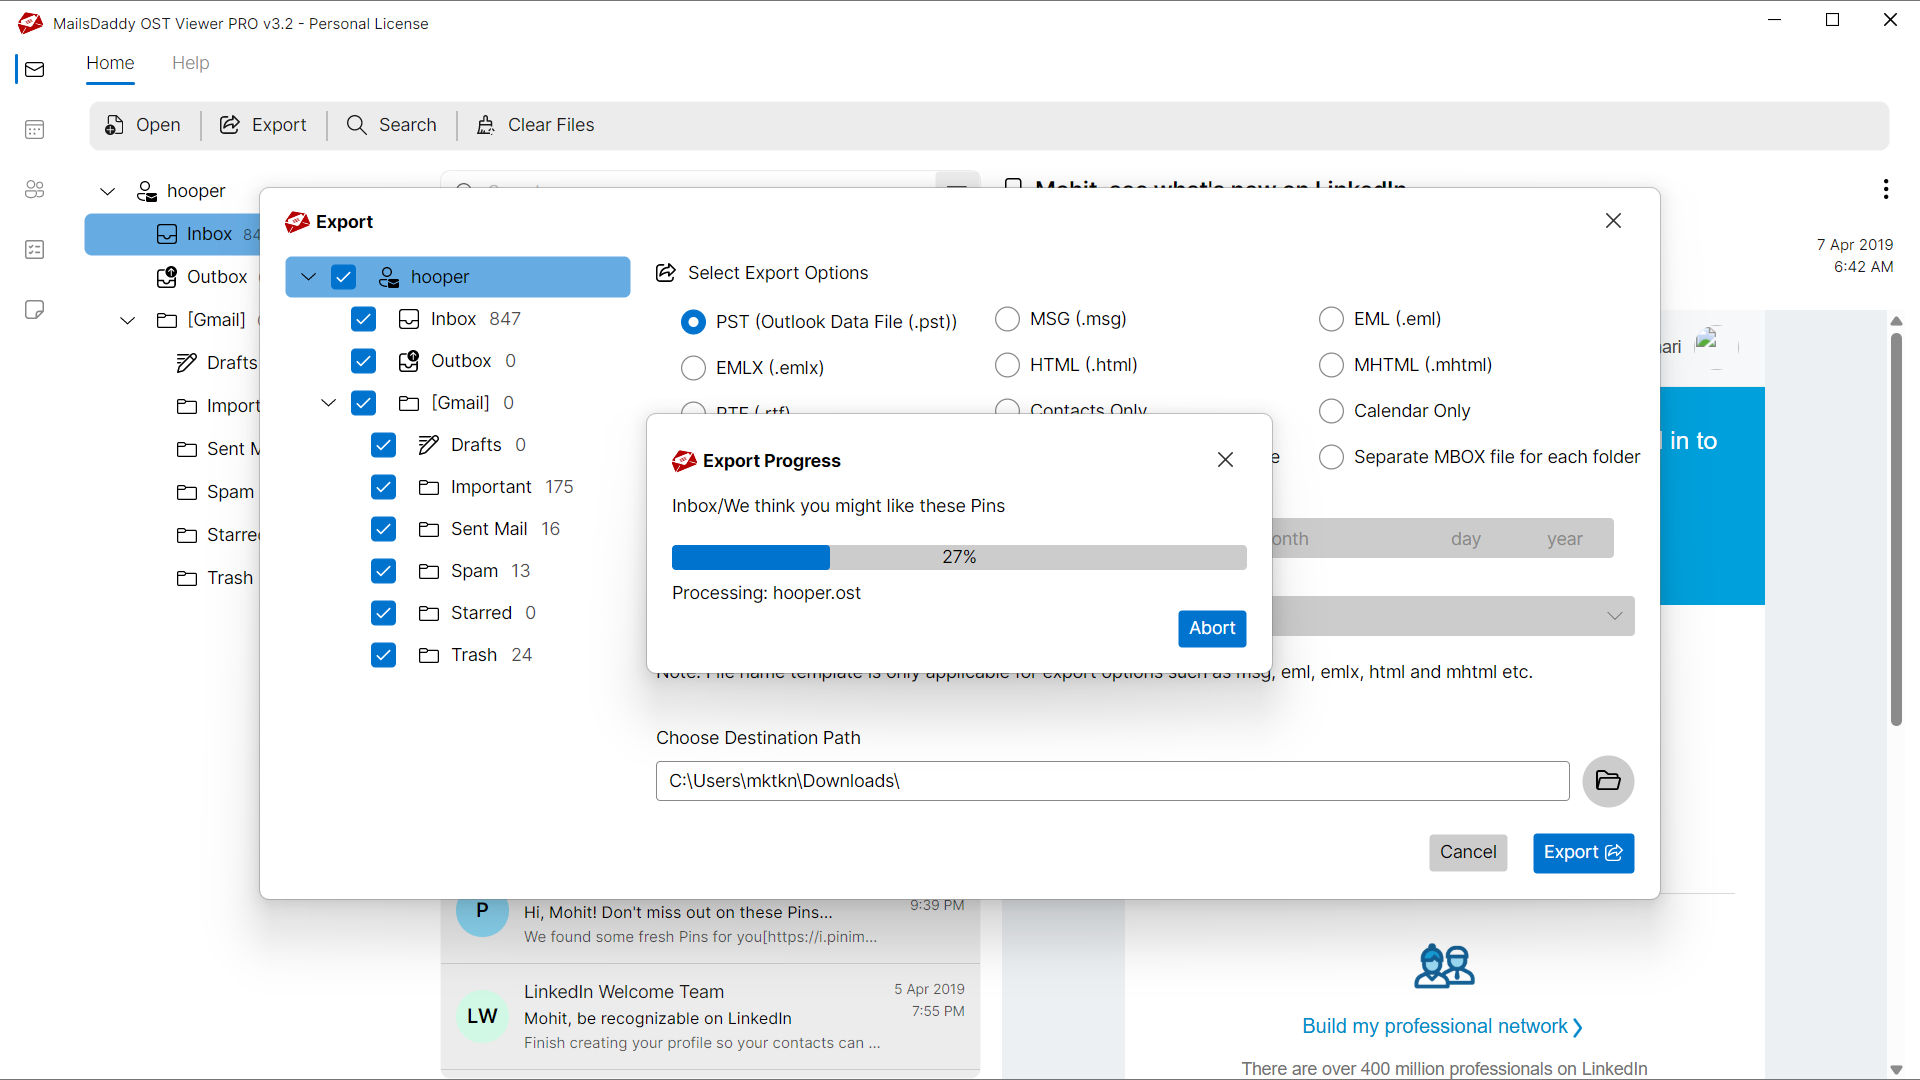Switch to the Home tab
The image size is (1920, 1080).
[110, 63]
